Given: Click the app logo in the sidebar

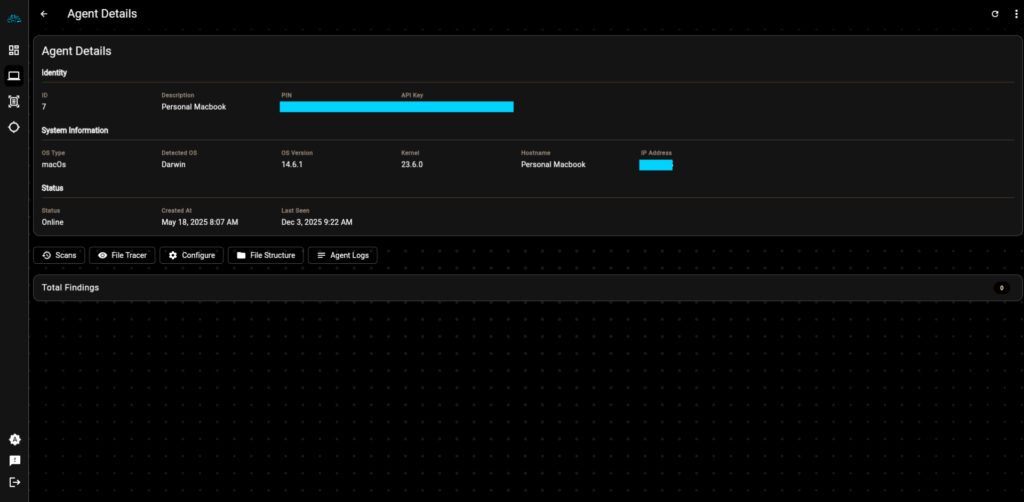Looking at the screenshot, I should click(x=14, y=18).
